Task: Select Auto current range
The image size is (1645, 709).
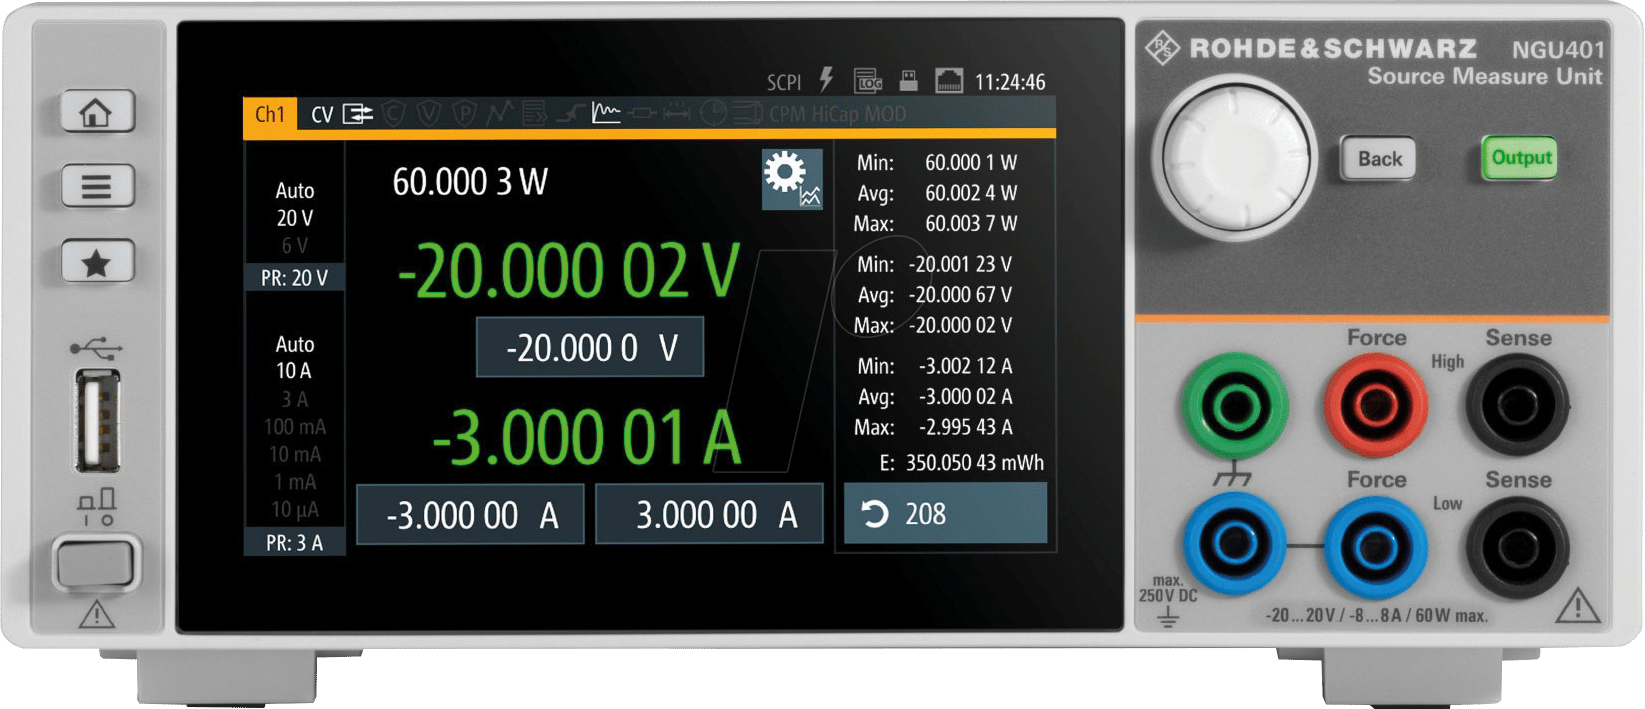Action: point(295,345)
